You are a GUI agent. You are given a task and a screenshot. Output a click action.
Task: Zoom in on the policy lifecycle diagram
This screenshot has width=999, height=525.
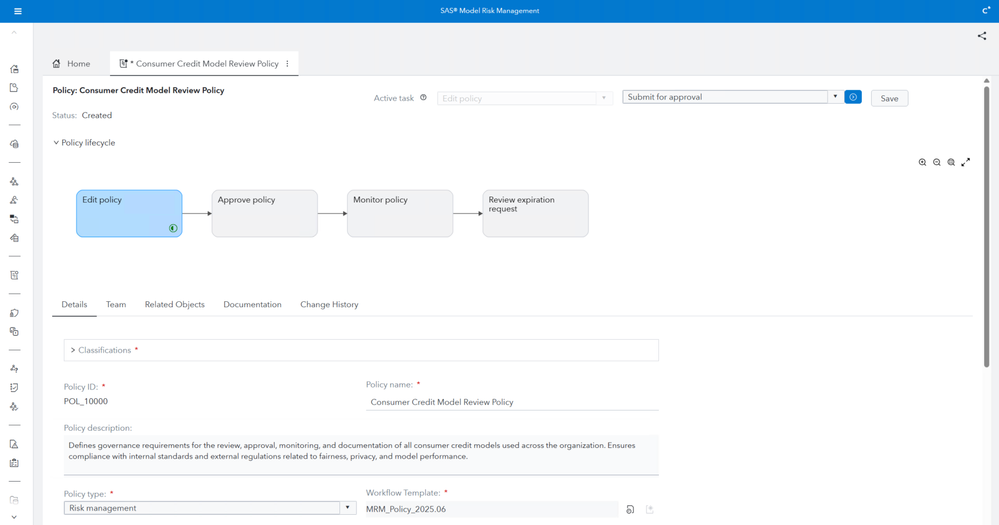922,162
